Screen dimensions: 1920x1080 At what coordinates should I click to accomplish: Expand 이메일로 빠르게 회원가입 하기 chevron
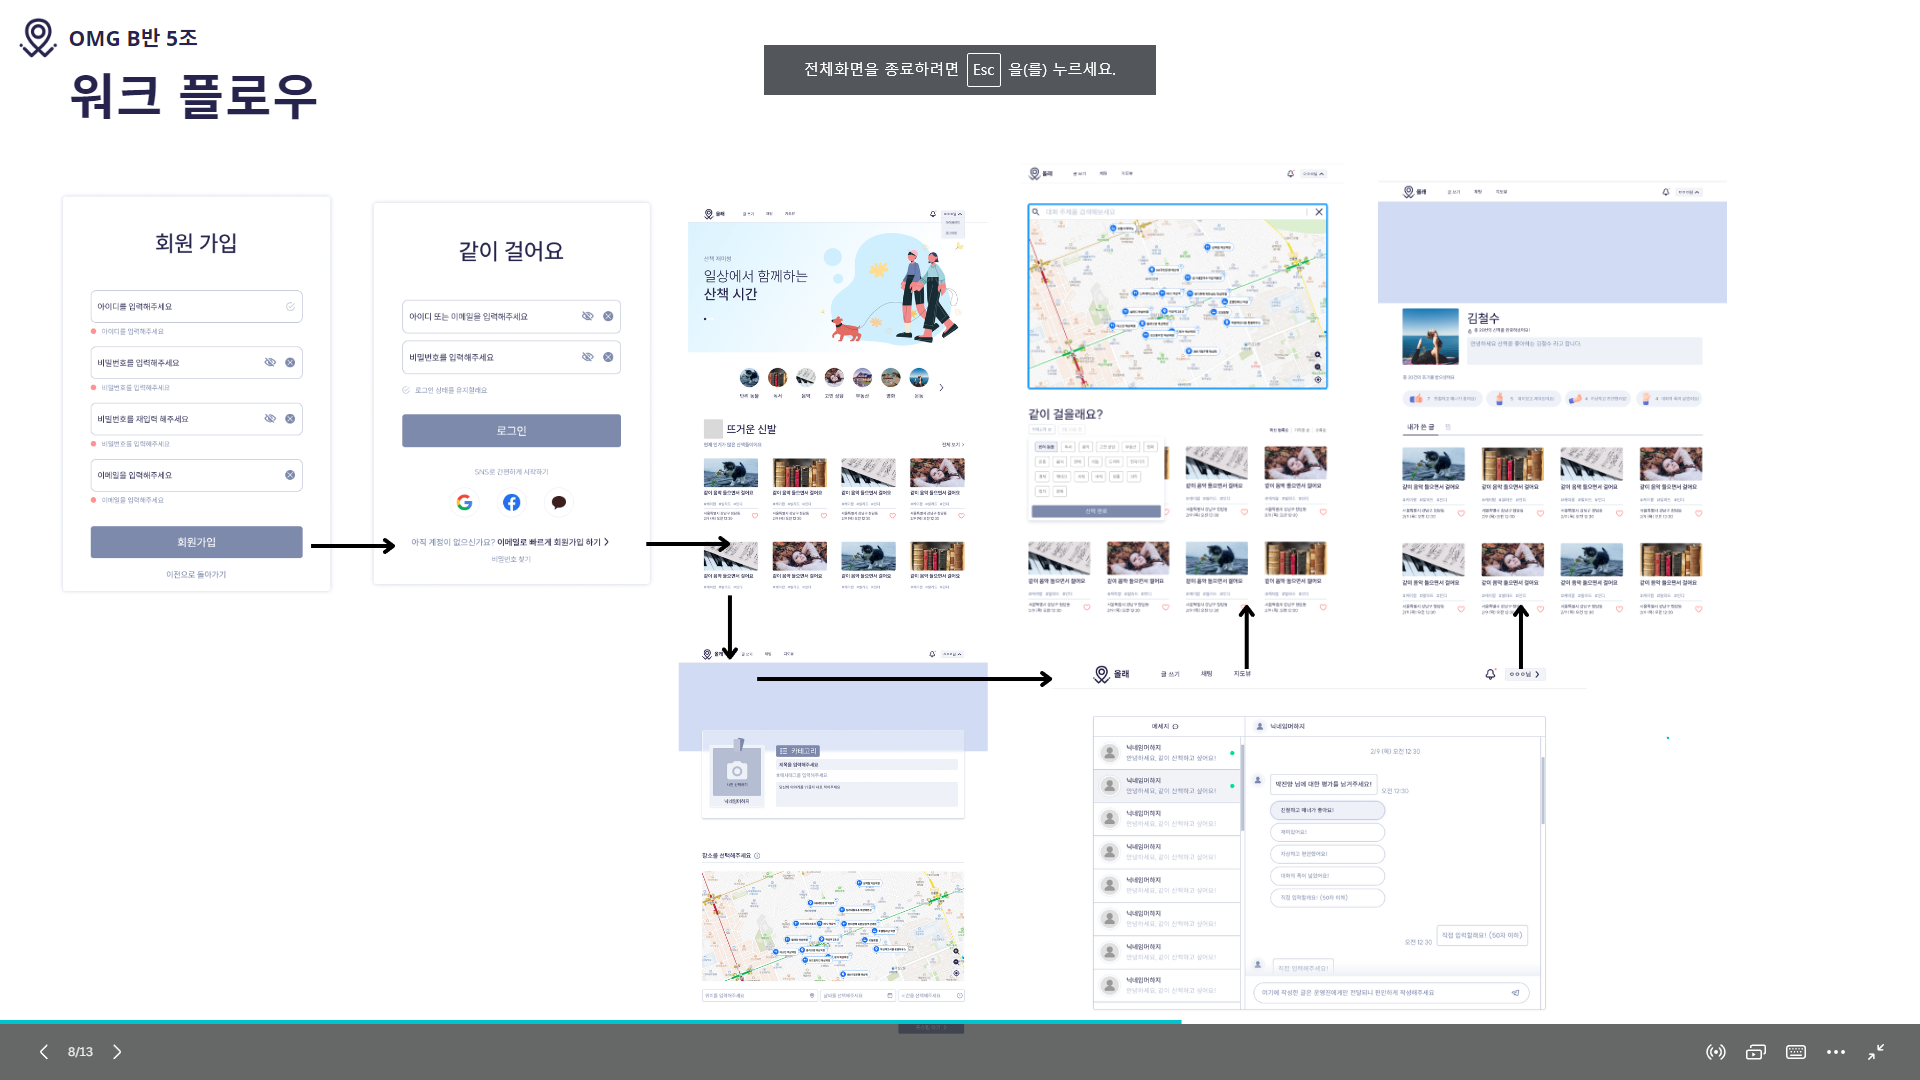607,542
